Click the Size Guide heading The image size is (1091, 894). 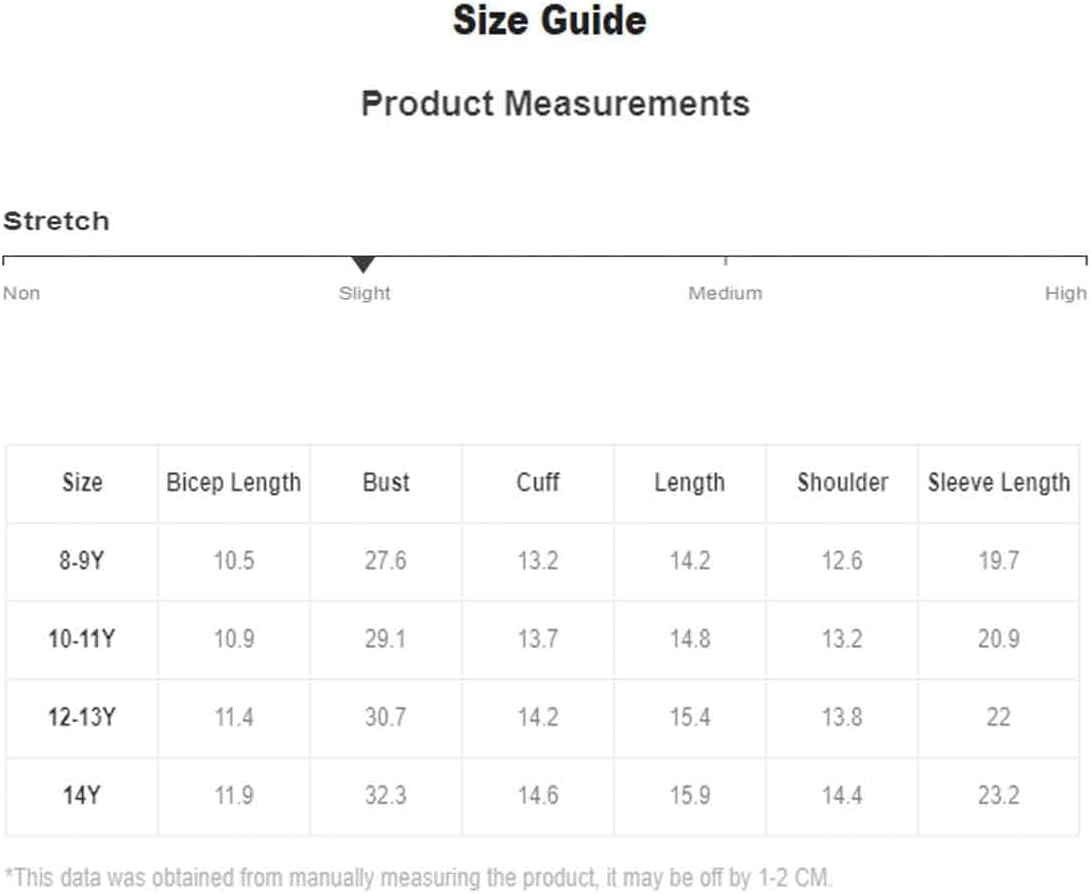coord(550,20)
